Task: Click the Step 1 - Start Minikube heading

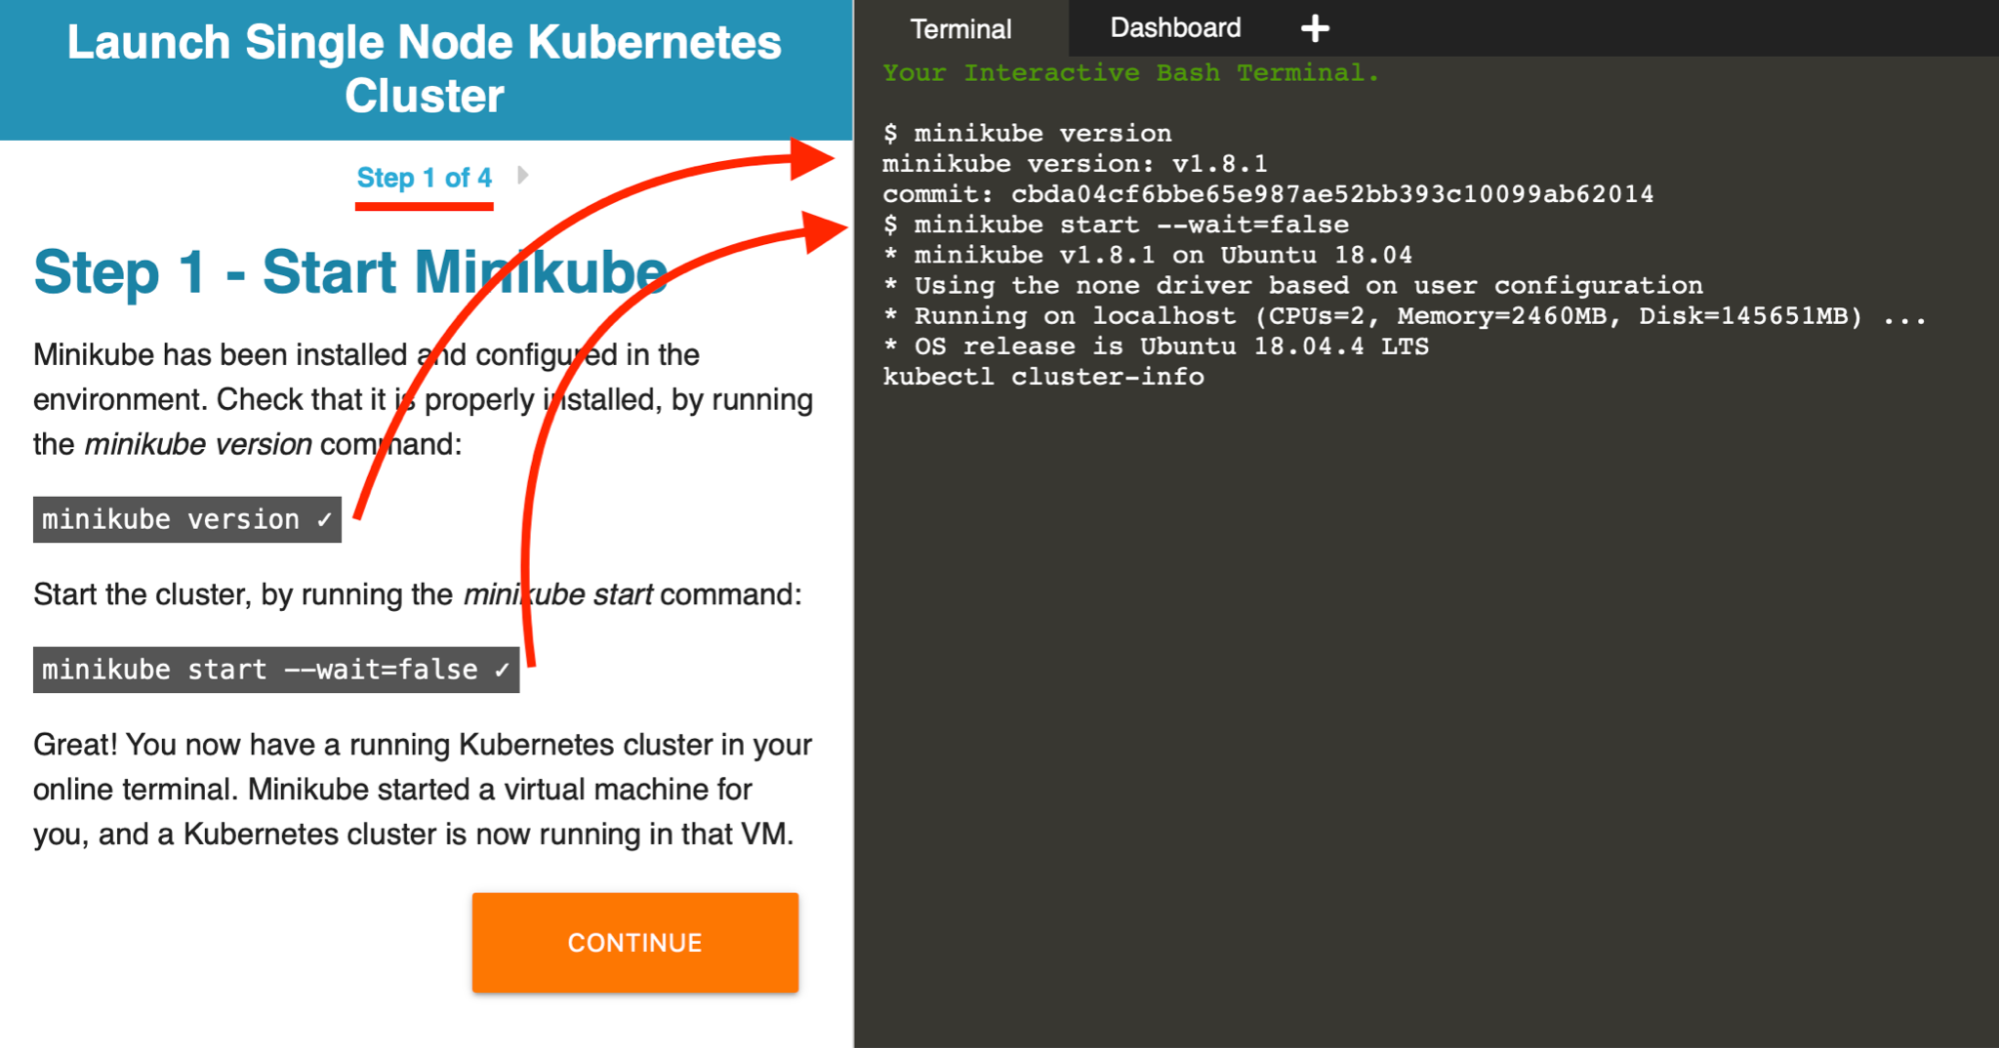Action: (x=350, y=272)
